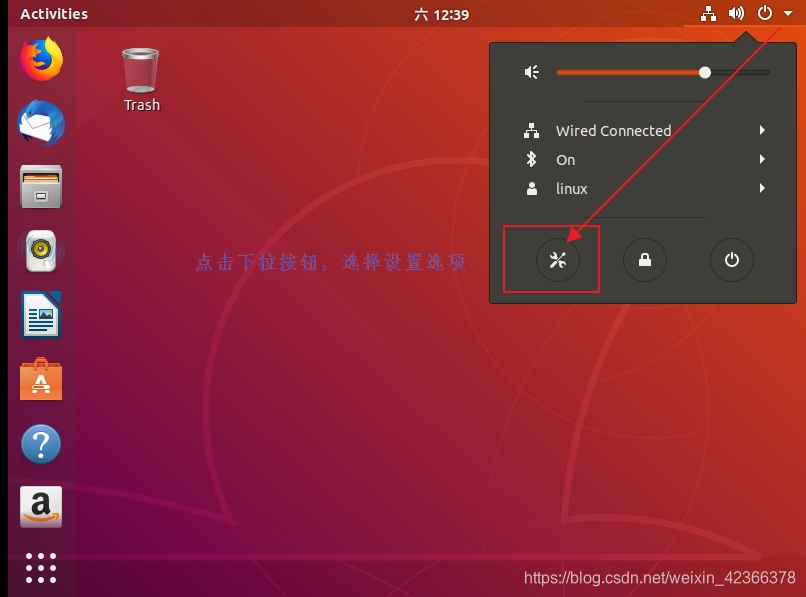The image size is (806, 597).
Task: Open Settings via wrench-screwdriver button
Action: click(558, 260)
